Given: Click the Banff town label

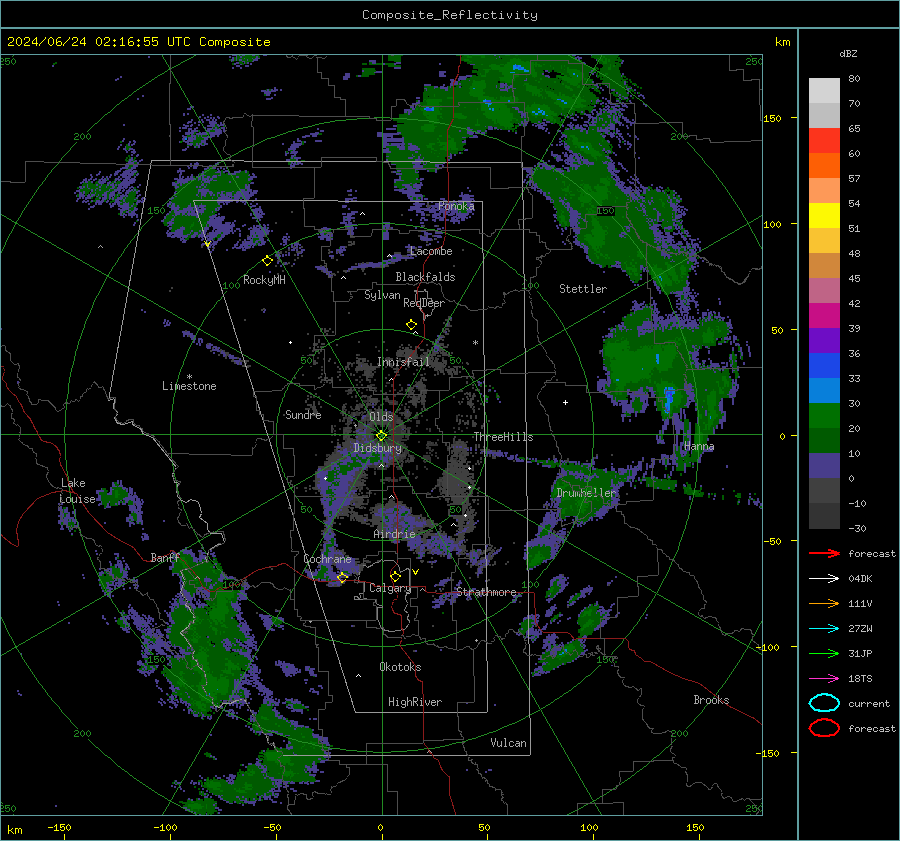Looking at the screenshot, I should click(x=165, y=558).
